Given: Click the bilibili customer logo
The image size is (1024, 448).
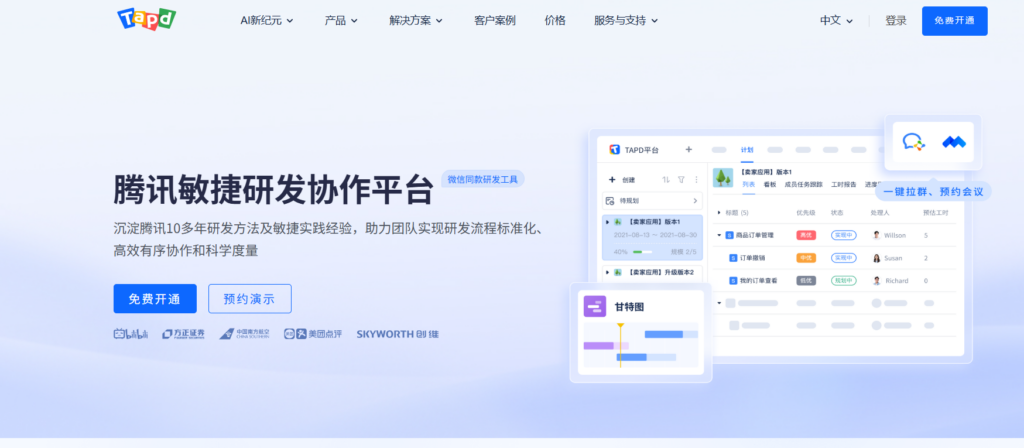Looking at the screenshot, I should (131, 334).
